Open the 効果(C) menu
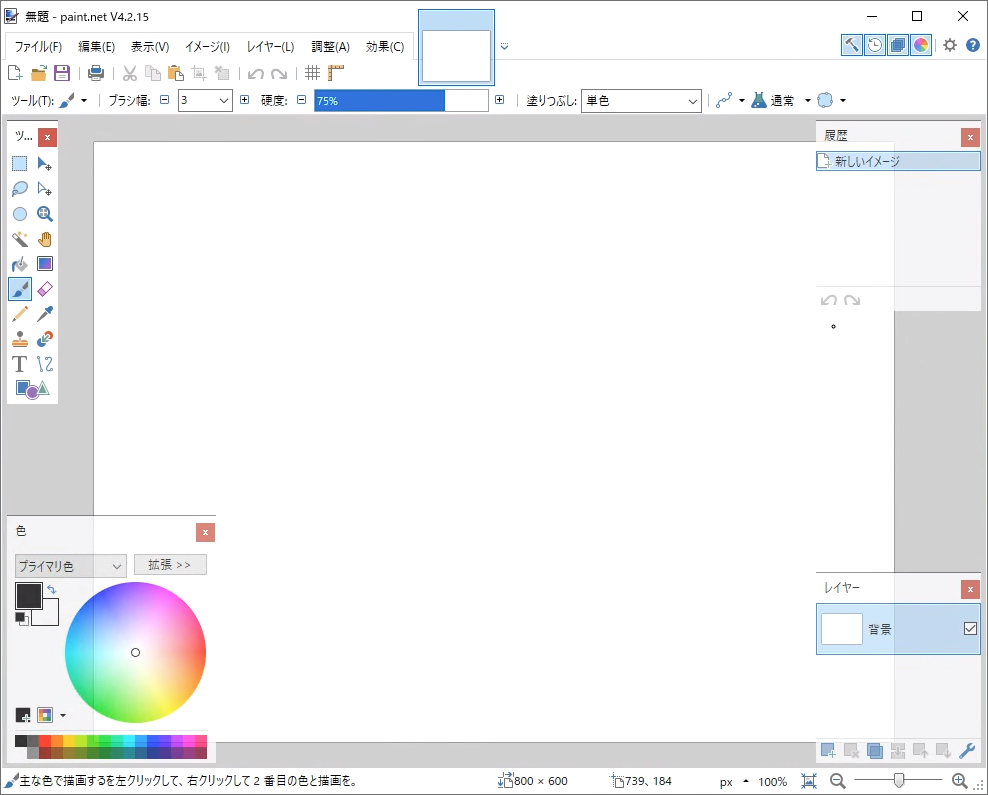Viewport: 988px width, 795px height. 385,47
